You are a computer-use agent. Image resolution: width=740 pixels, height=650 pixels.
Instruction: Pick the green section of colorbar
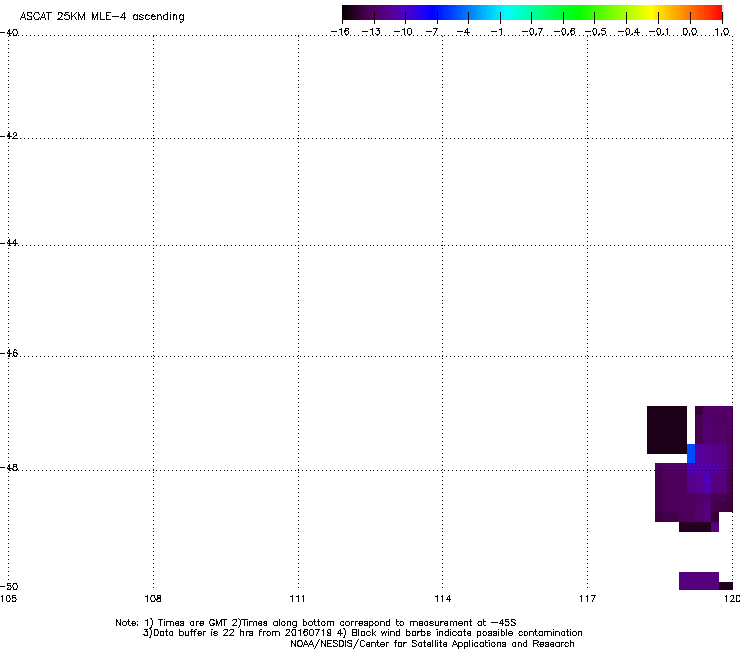coord(579,12)
